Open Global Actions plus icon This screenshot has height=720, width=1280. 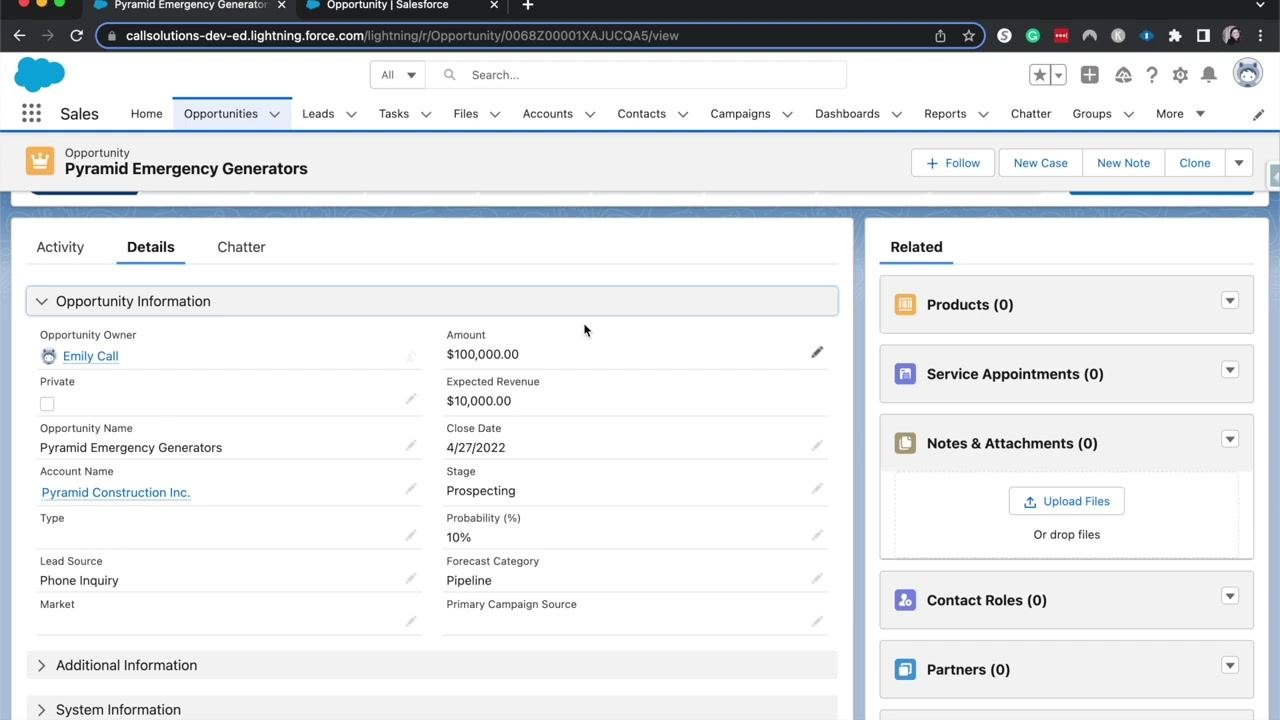(1090, 75)
